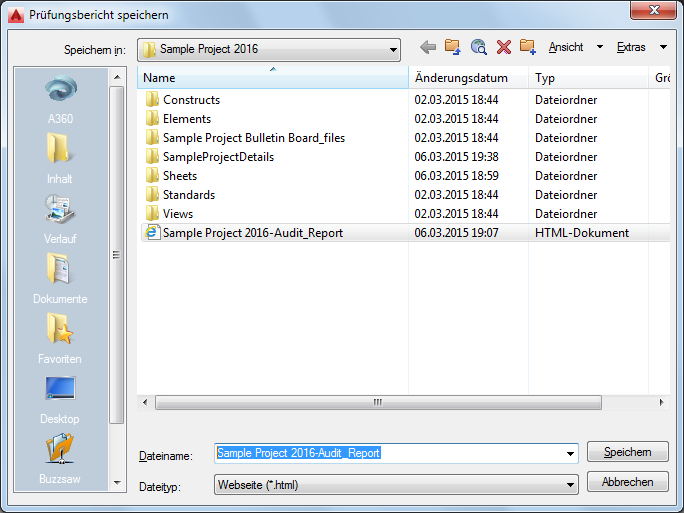Click the HTML icon of Sample Project 2016-Audit_Report
Viewport: 684px width, 513px height.
(152, 233)
